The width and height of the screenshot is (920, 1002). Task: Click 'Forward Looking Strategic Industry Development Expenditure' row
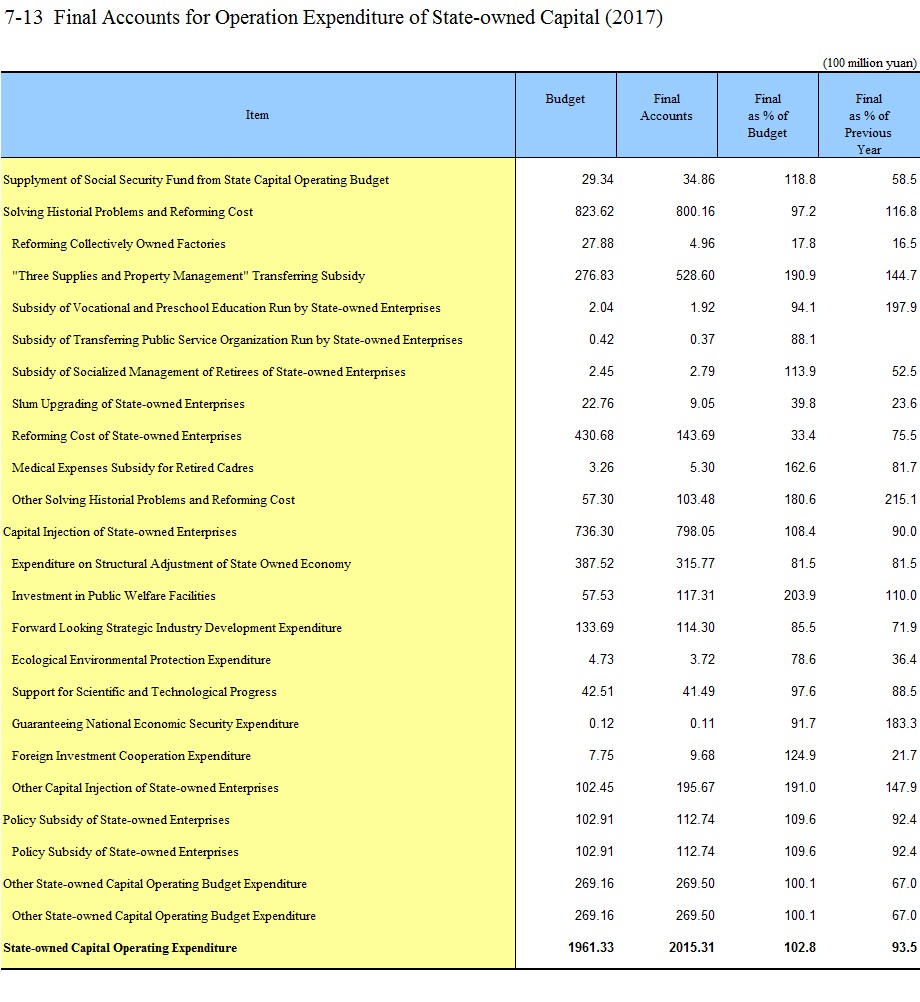tap(177, 627)
